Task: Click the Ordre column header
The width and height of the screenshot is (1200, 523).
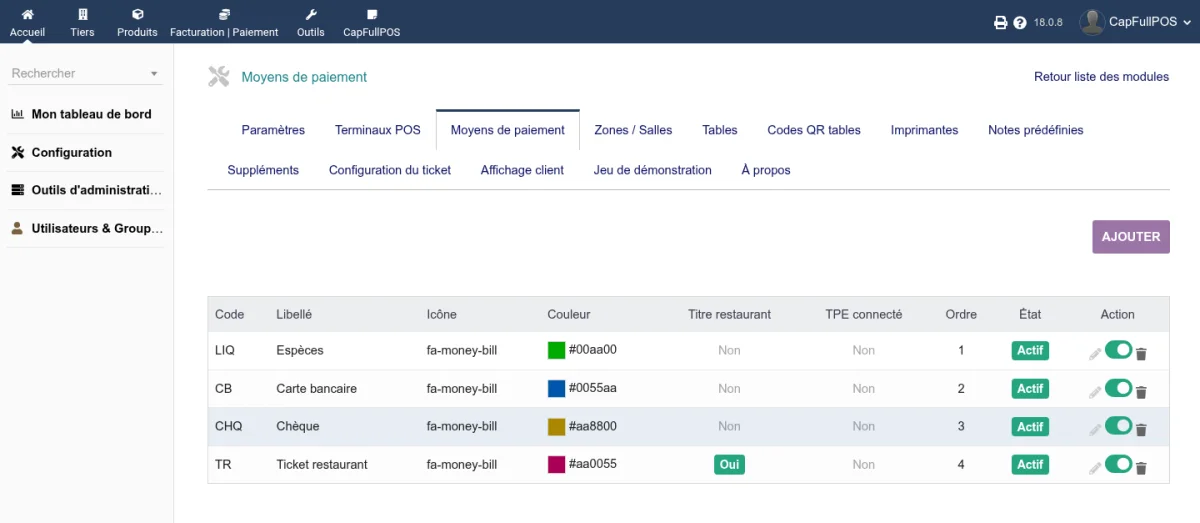Action: tap(961, 314)
